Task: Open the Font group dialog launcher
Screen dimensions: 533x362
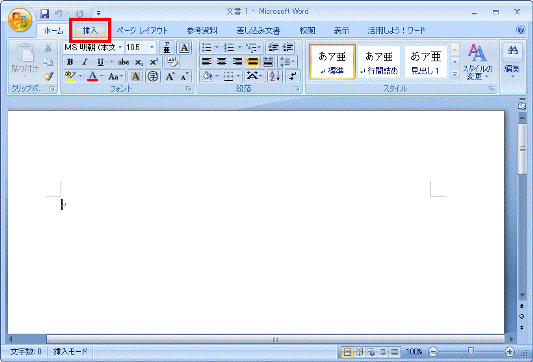Action: click(x=188, y=89)
